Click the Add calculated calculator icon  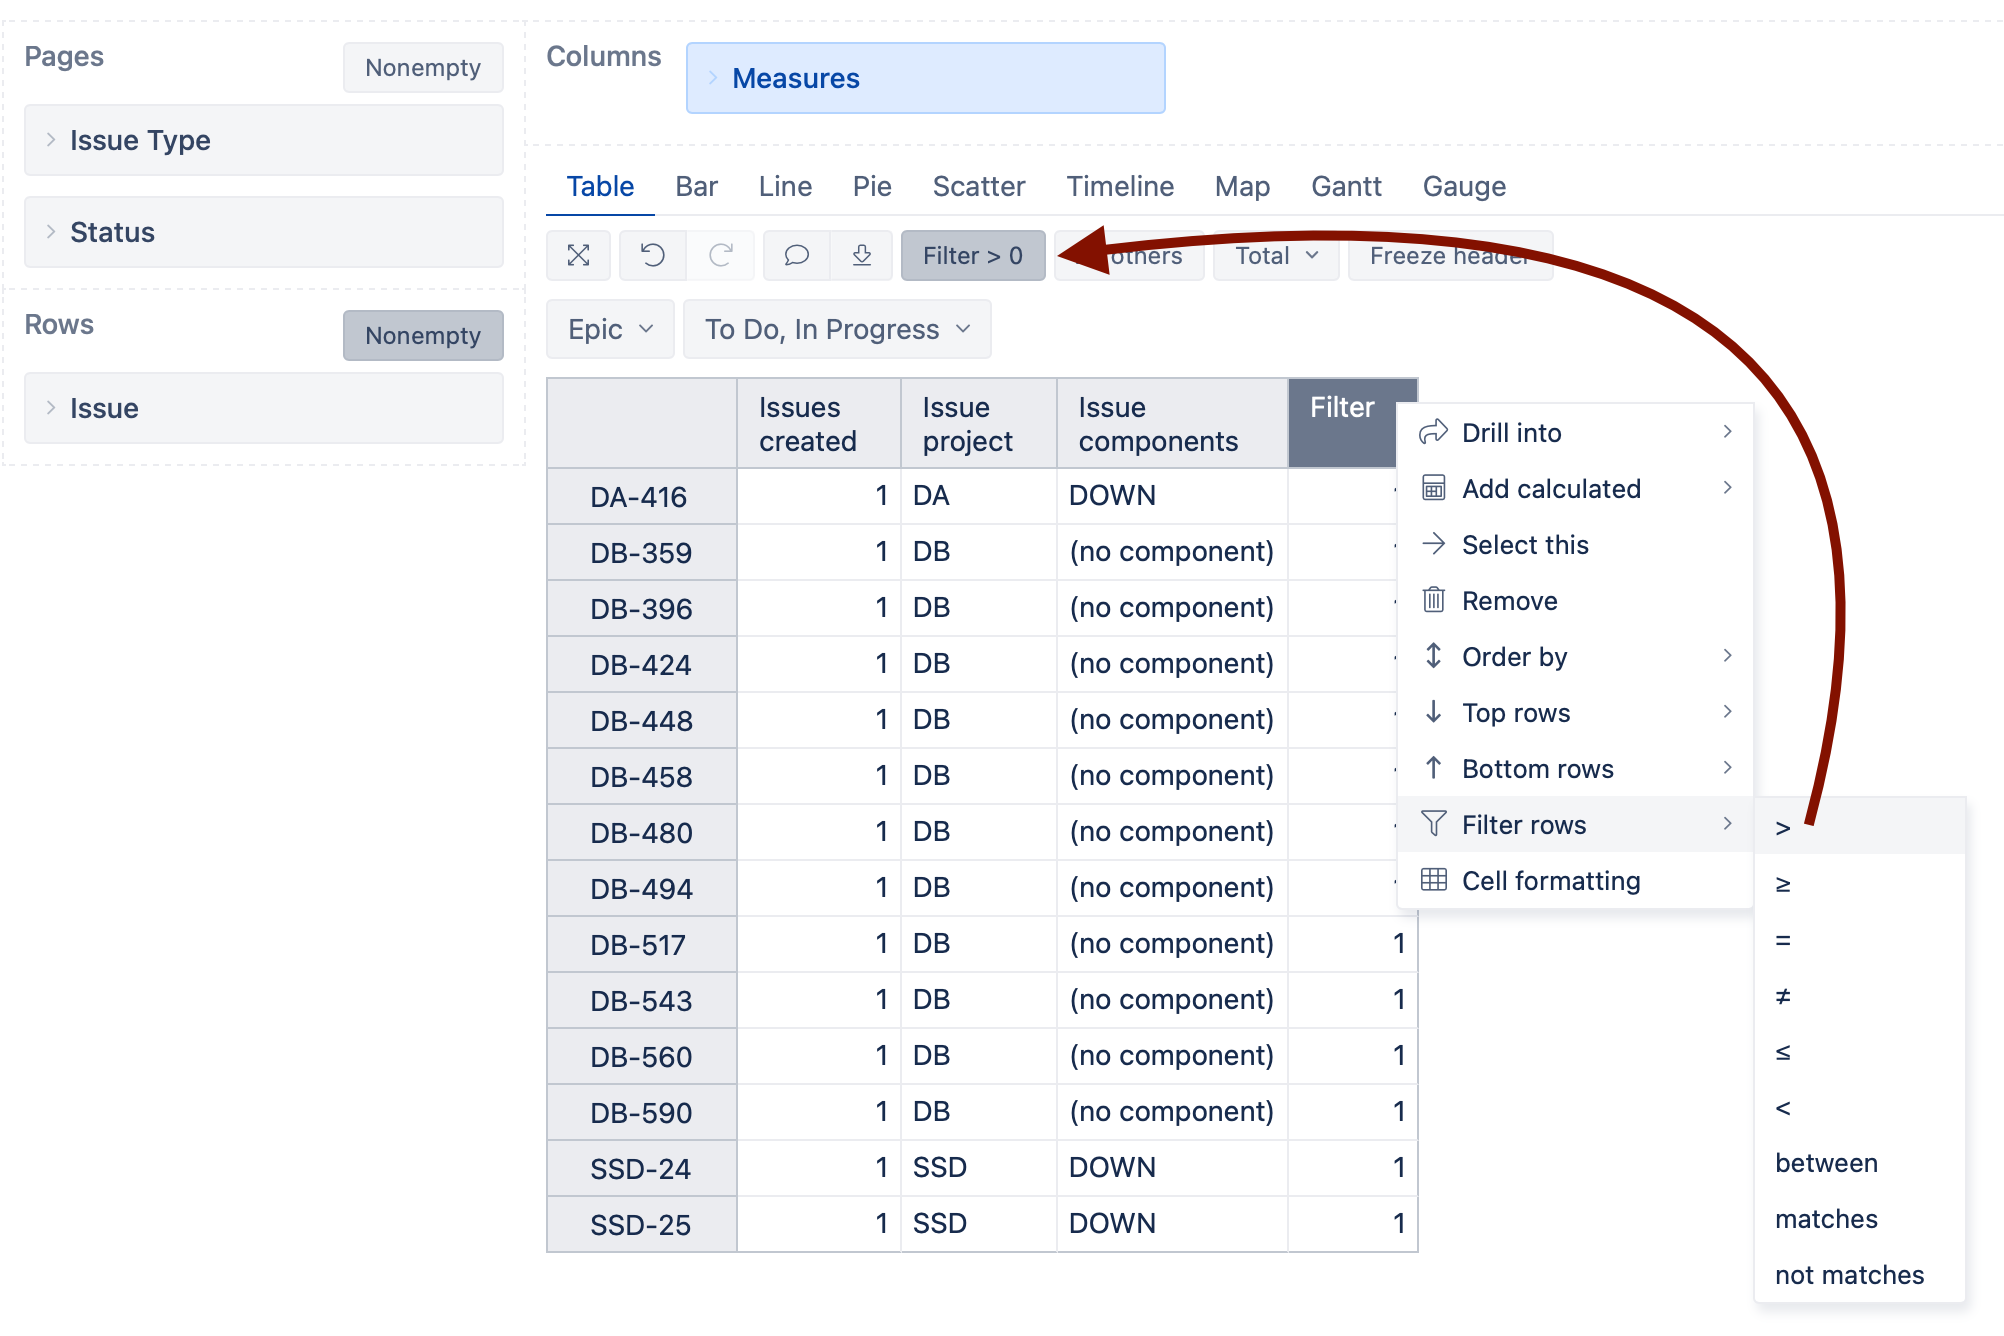[x=1433, y=488]
